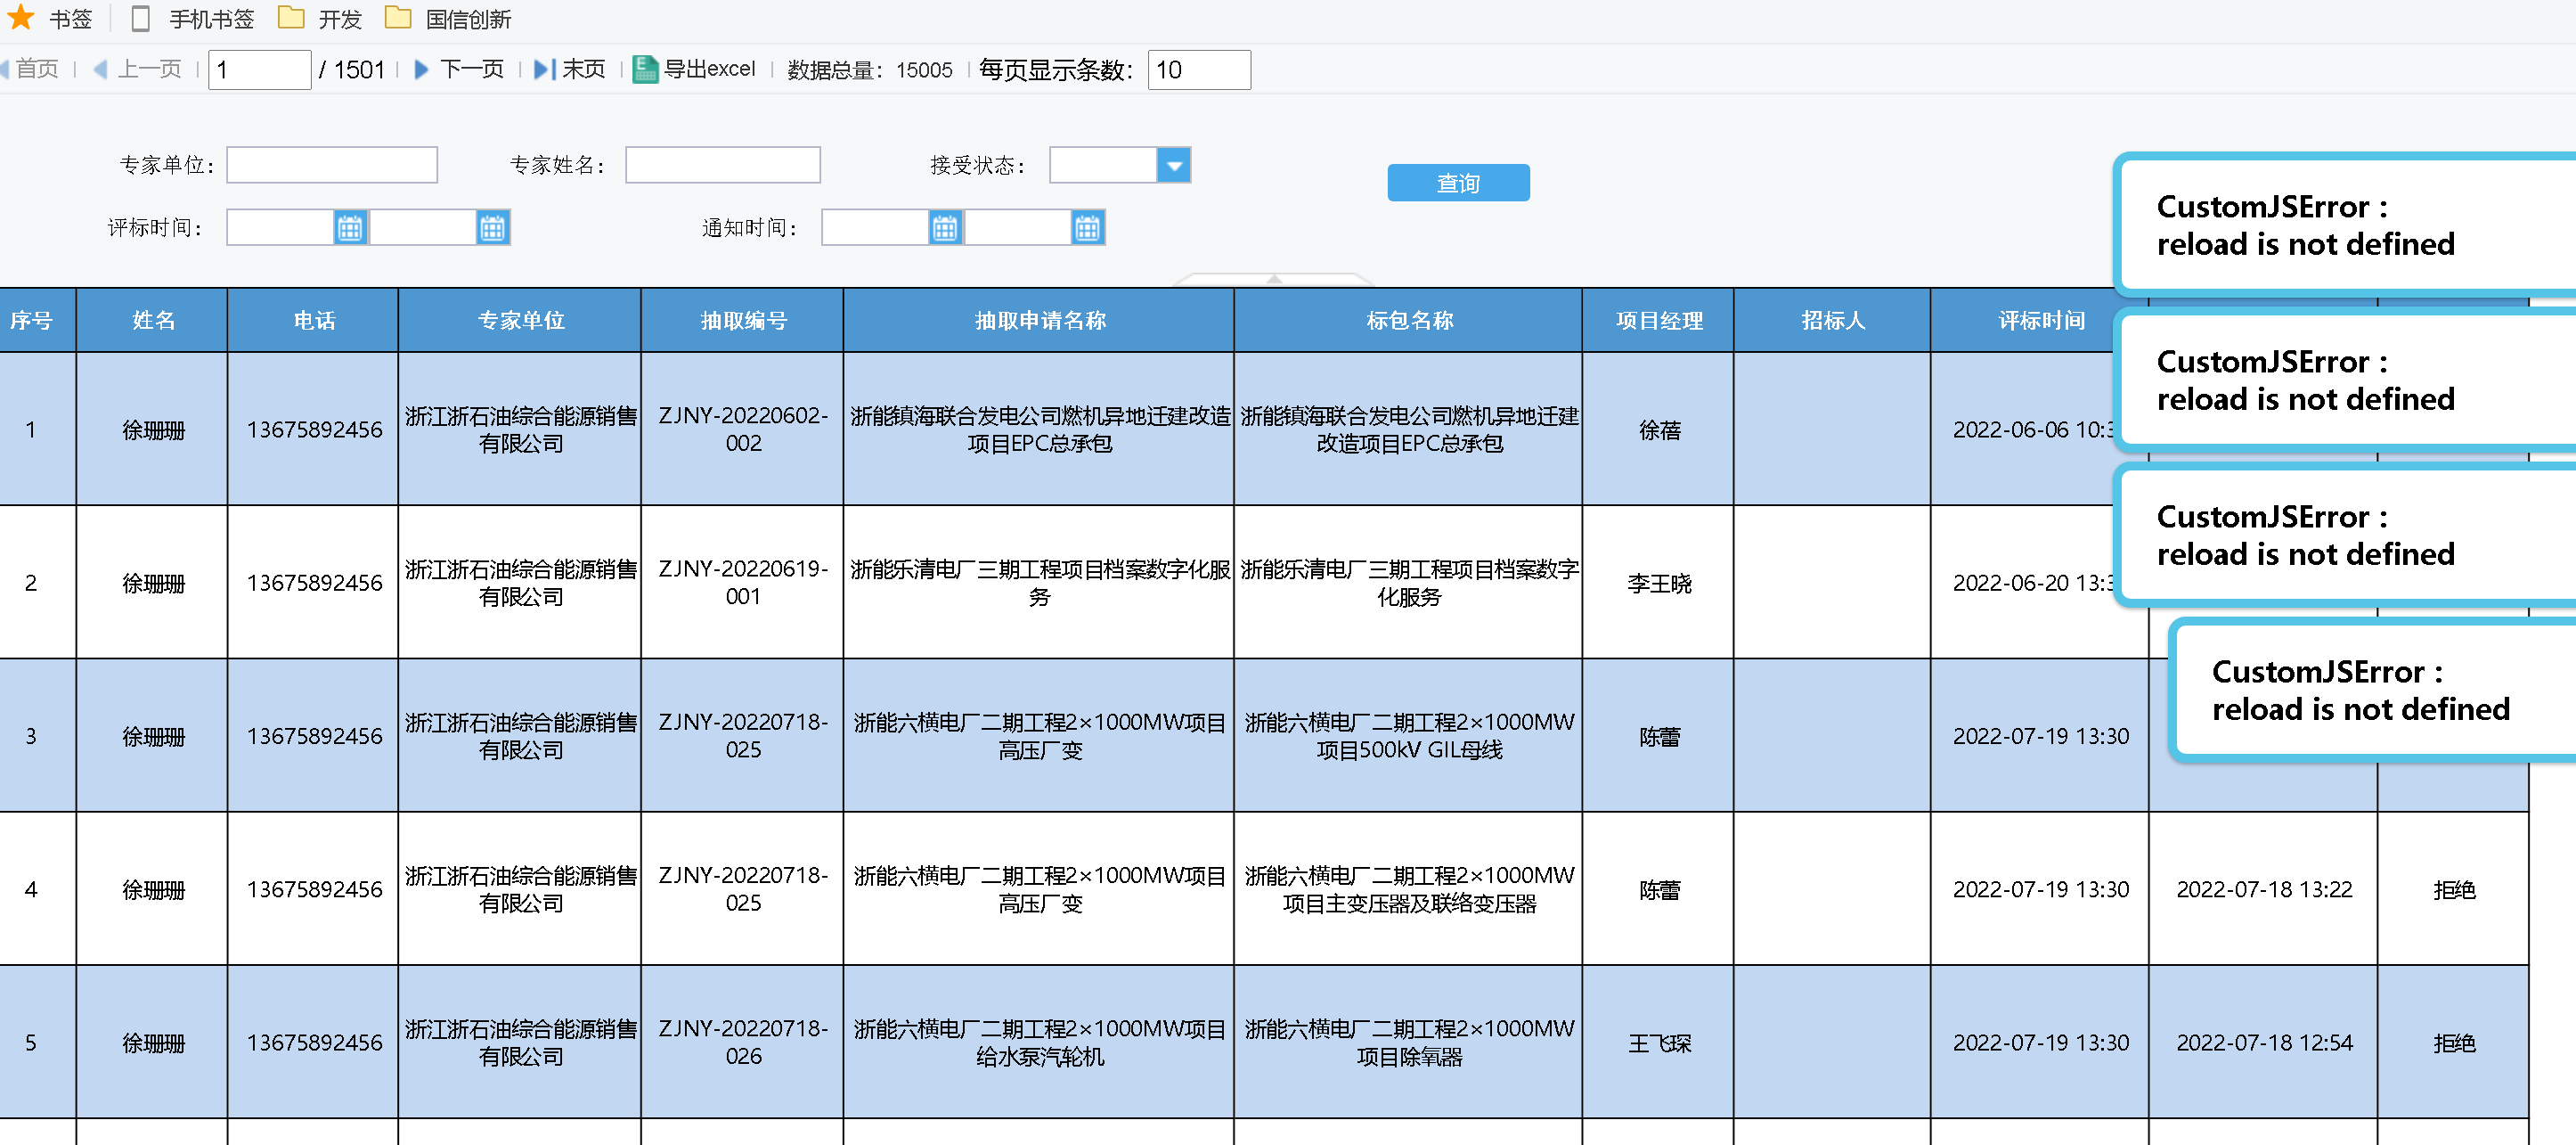Click 评标时间 end date field

422,228
